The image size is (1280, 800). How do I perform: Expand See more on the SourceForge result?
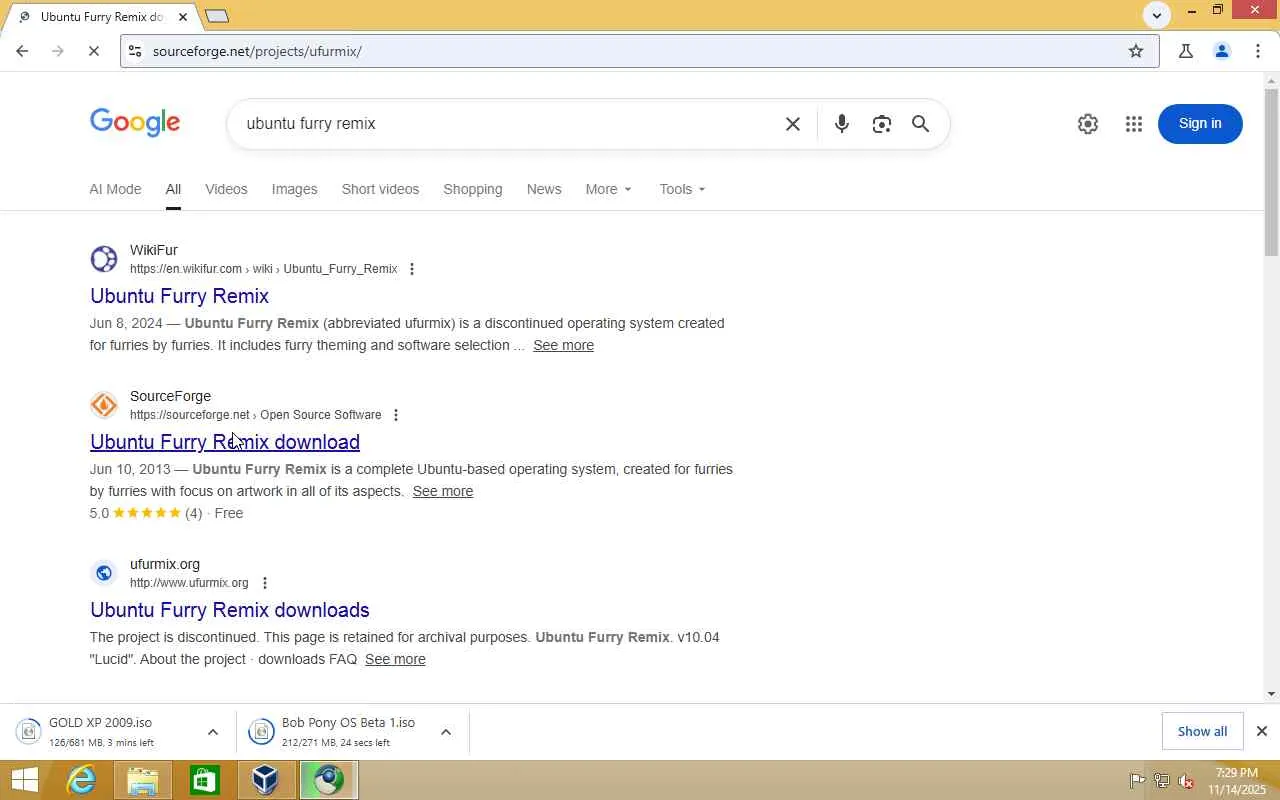tap(443, 491)
